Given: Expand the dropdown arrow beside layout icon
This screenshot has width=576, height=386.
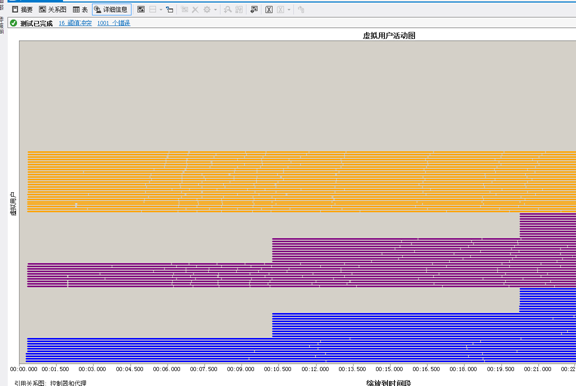Looking at the screenshot, I should point(161,10).
